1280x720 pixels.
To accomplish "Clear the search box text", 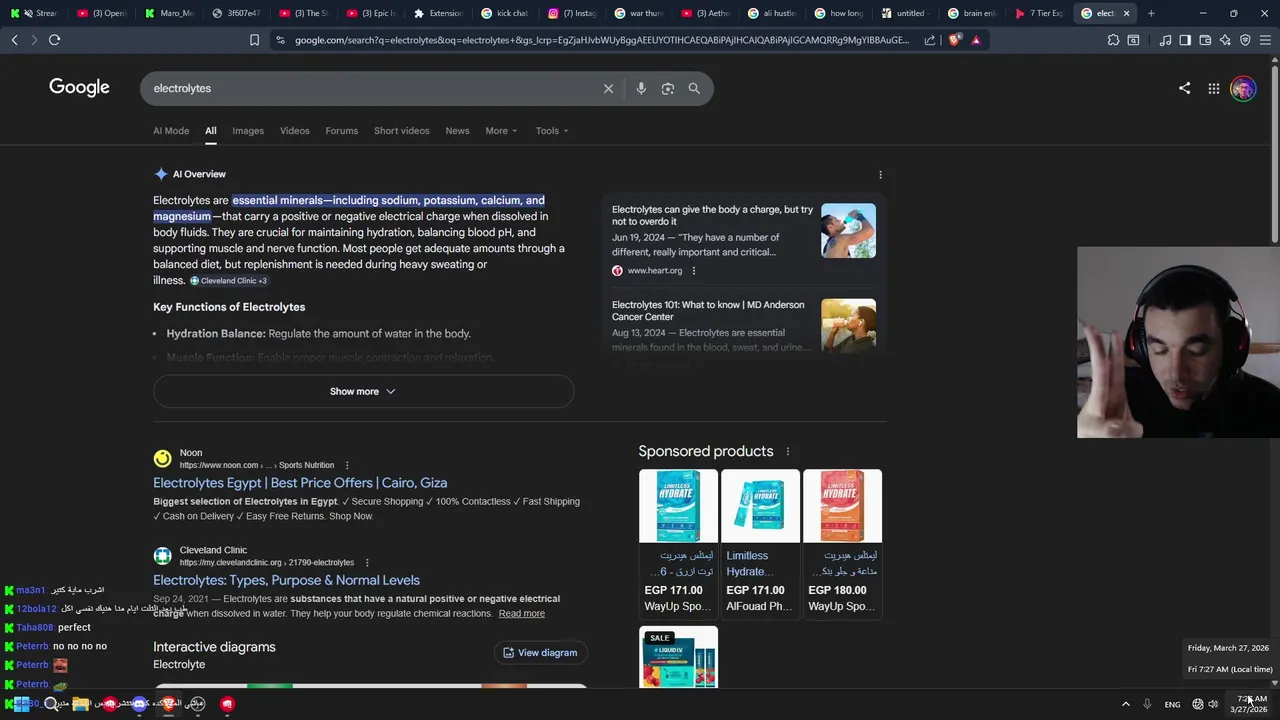I will [608, 88].
